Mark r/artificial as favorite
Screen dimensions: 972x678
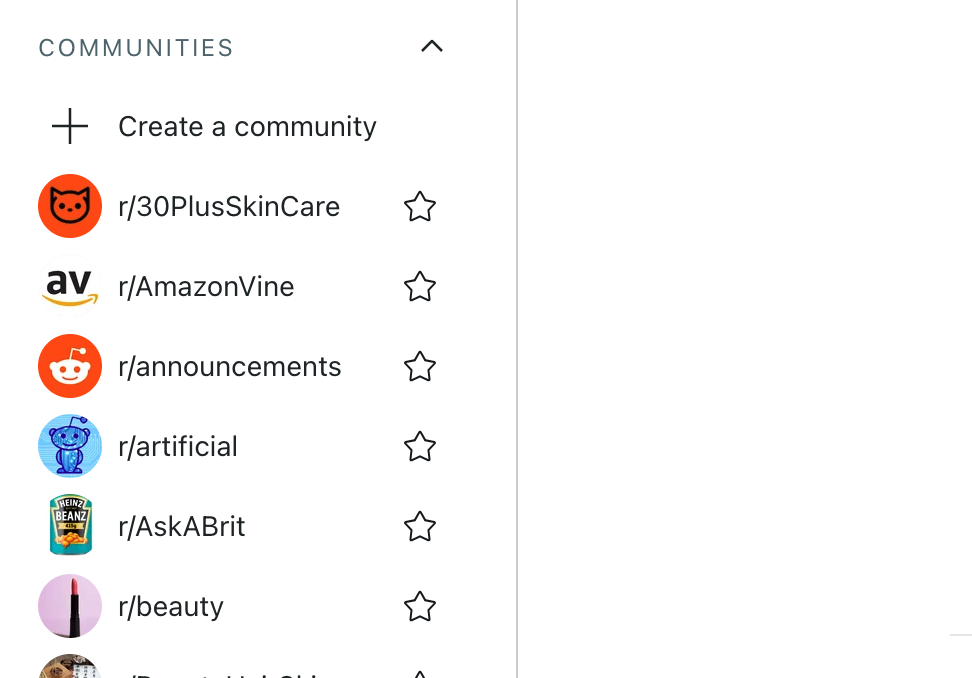point(420,446)
